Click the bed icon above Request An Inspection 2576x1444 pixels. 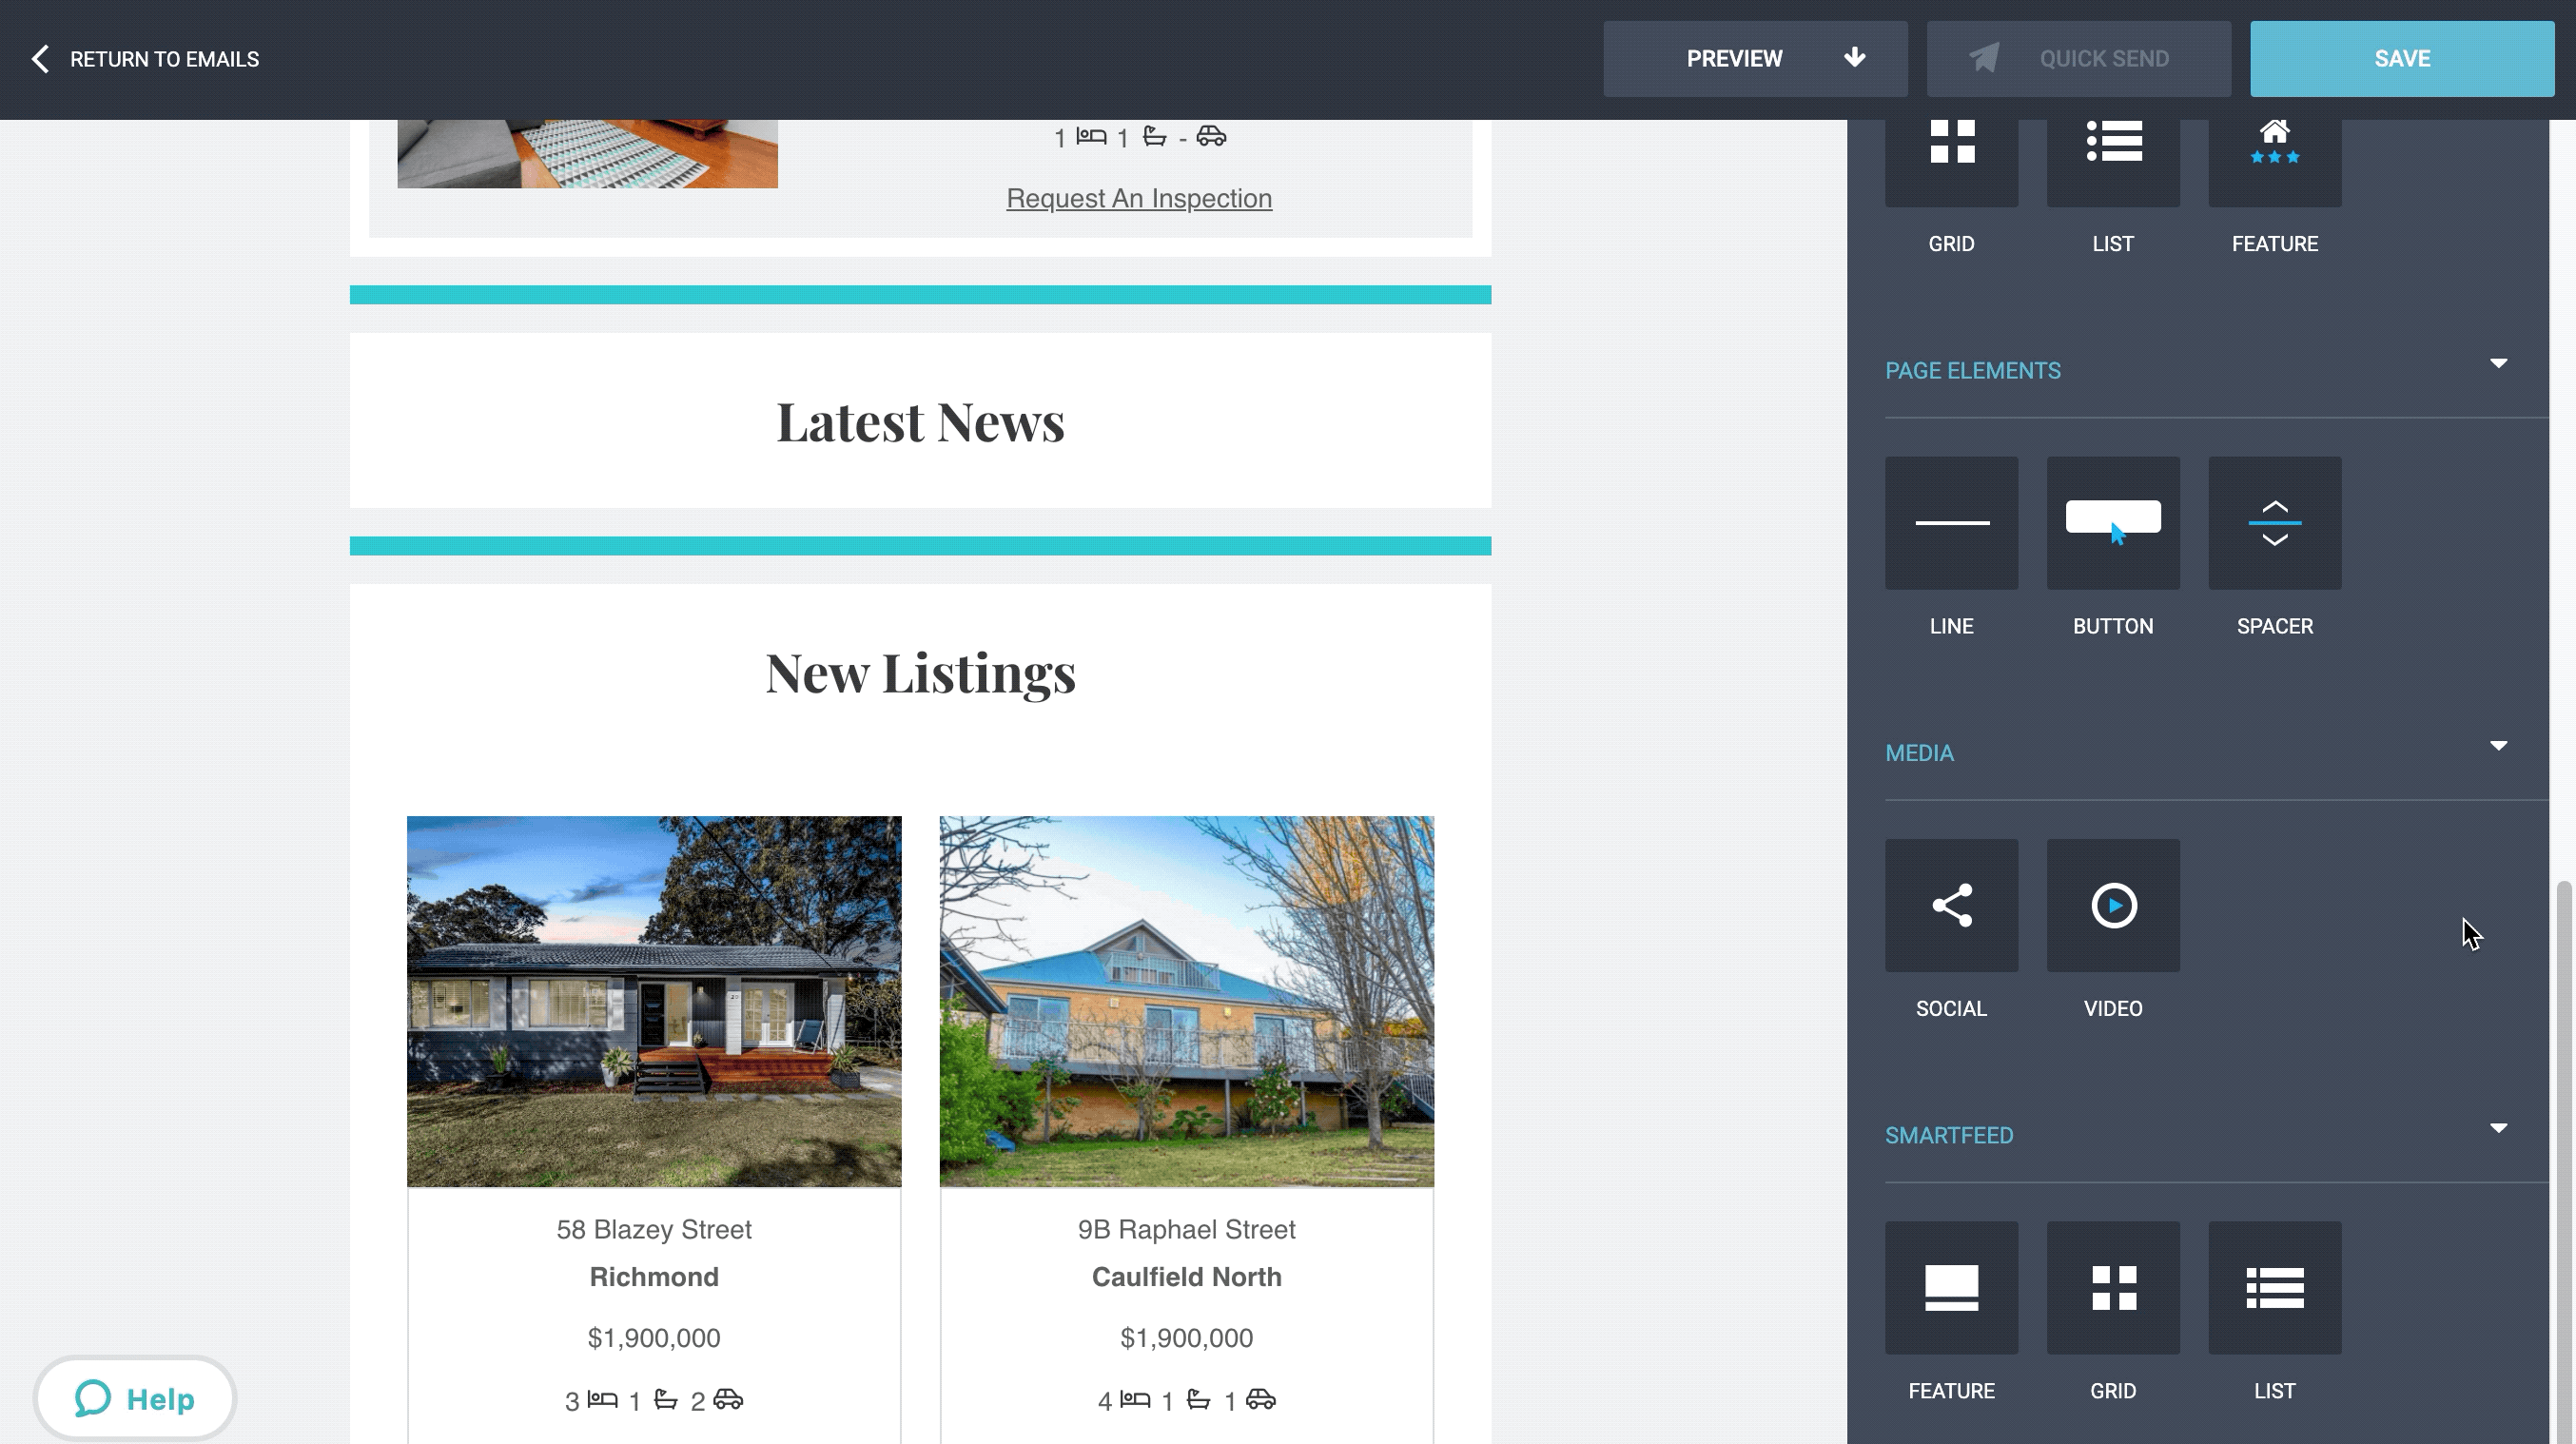click(x=1091, y=136)
